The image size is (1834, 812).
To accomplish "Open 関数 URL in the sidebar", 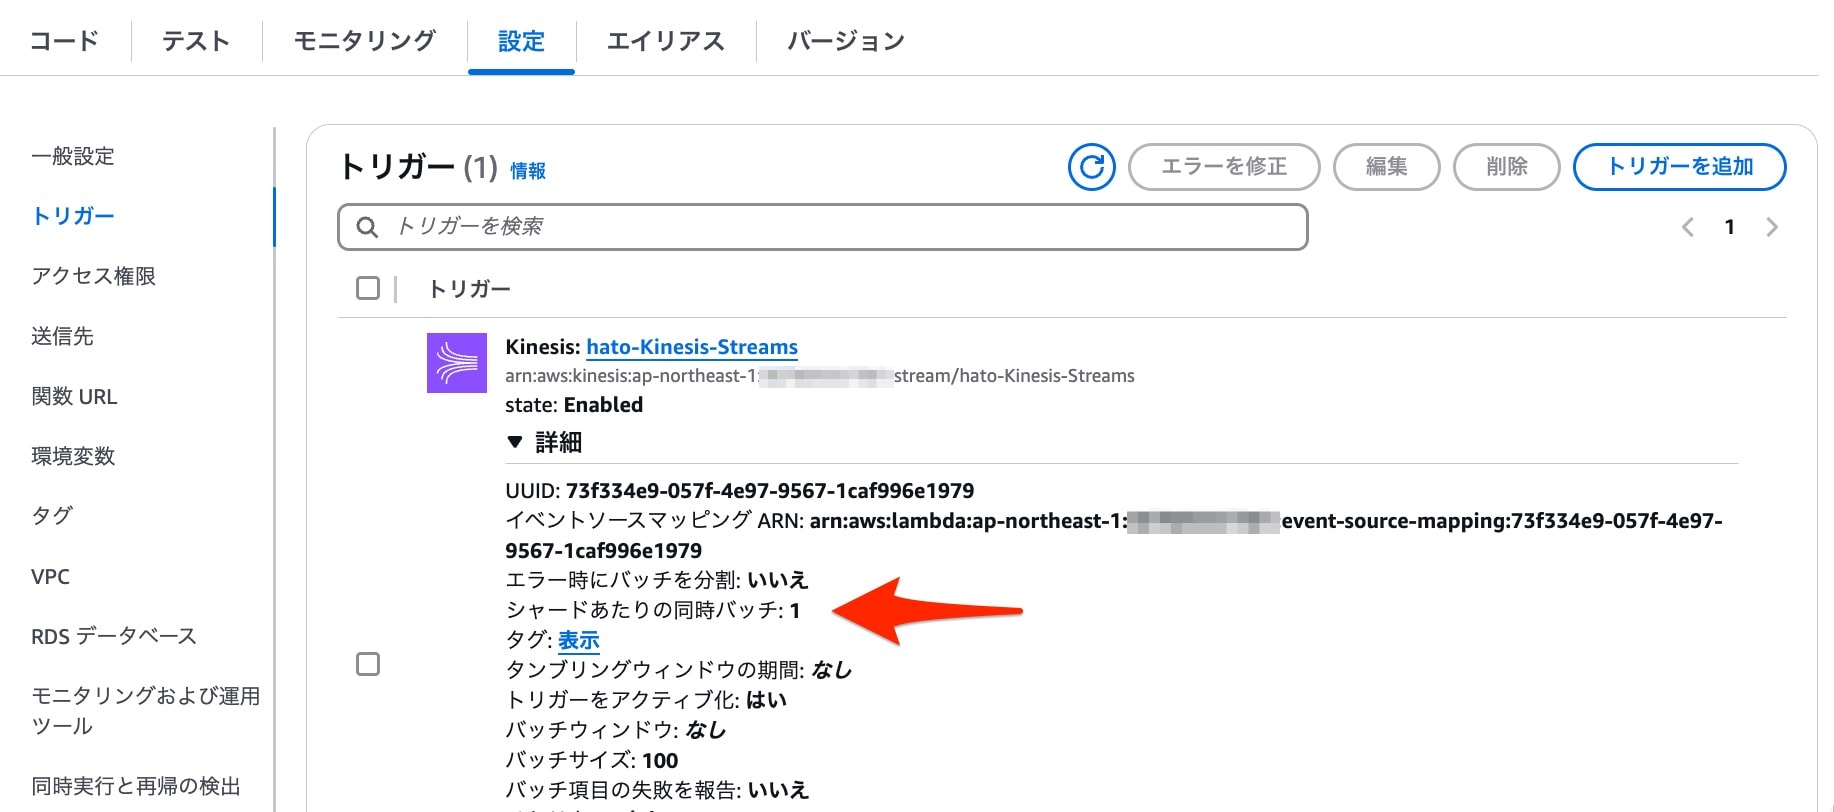I will point(74,396).
